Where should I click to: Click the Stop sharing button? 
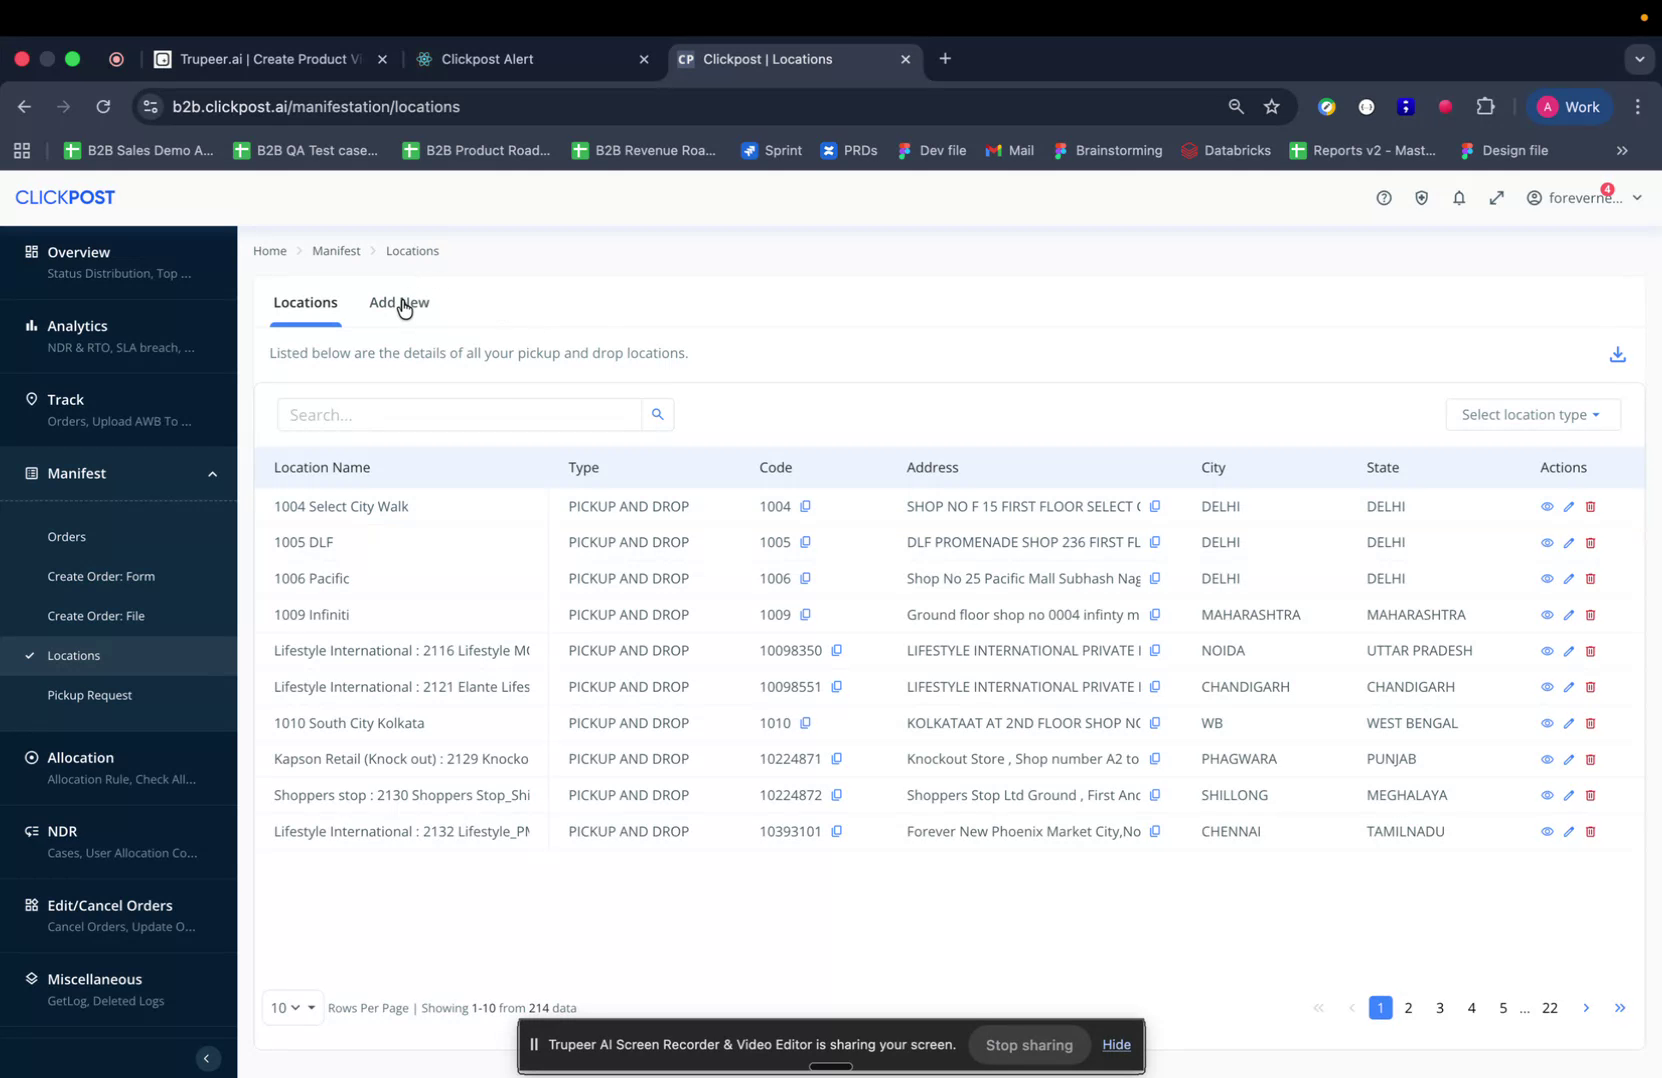(x=1028, y=1044)
